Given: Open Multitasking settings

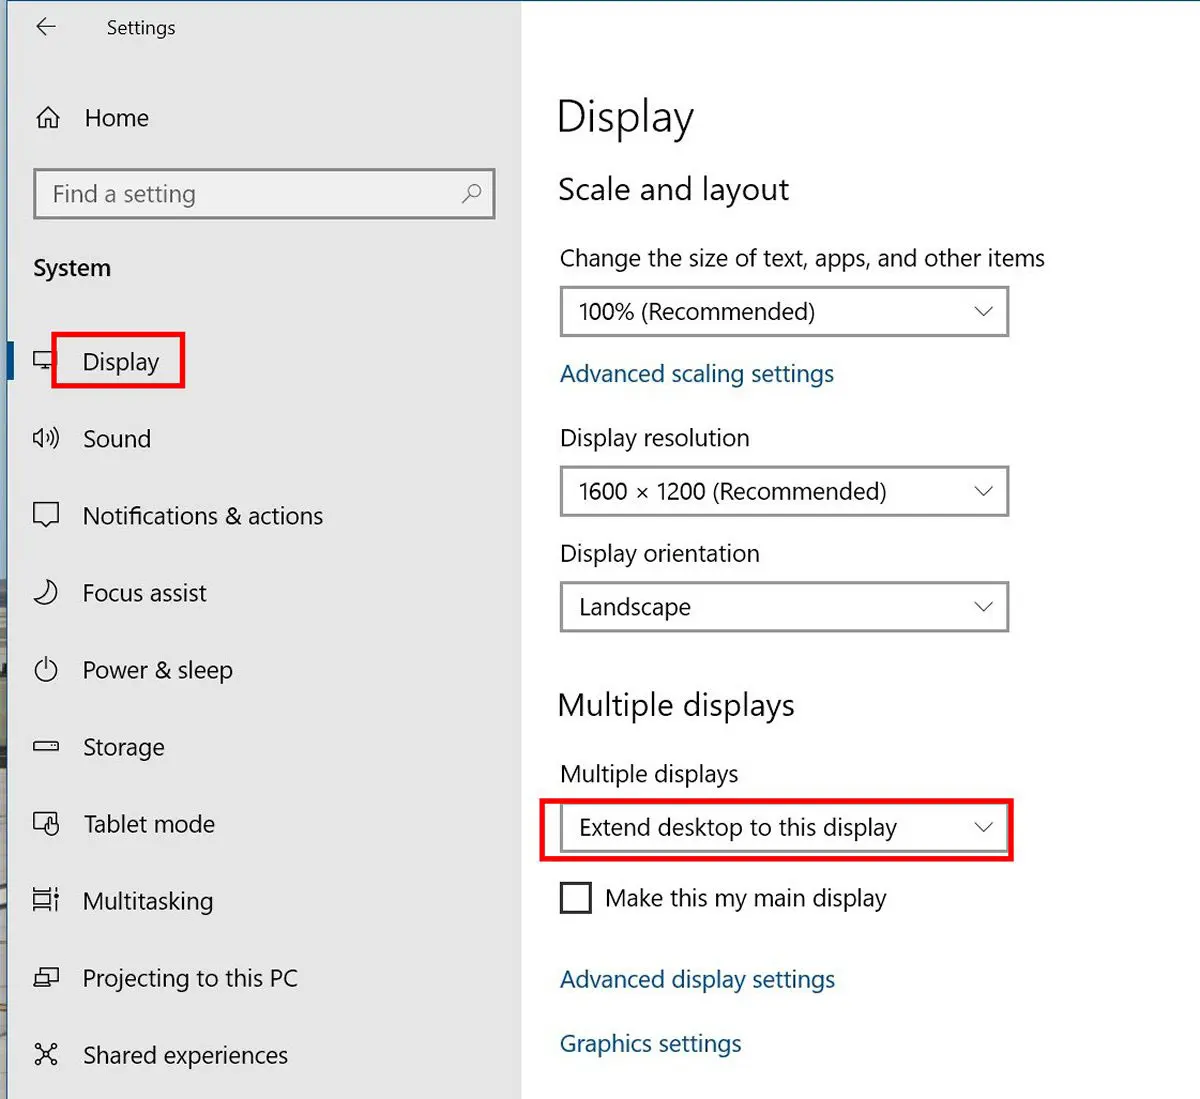Looking at the screenshot, I should (x=148, y=901).
